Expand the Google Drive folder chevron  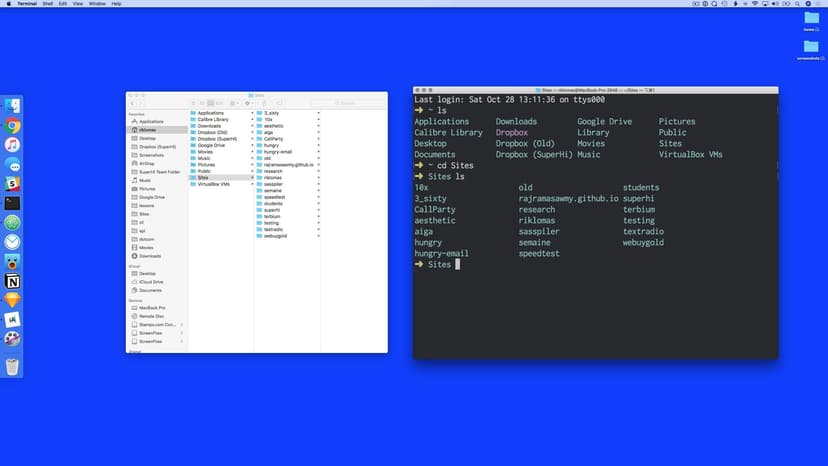[x=250, y=145]
